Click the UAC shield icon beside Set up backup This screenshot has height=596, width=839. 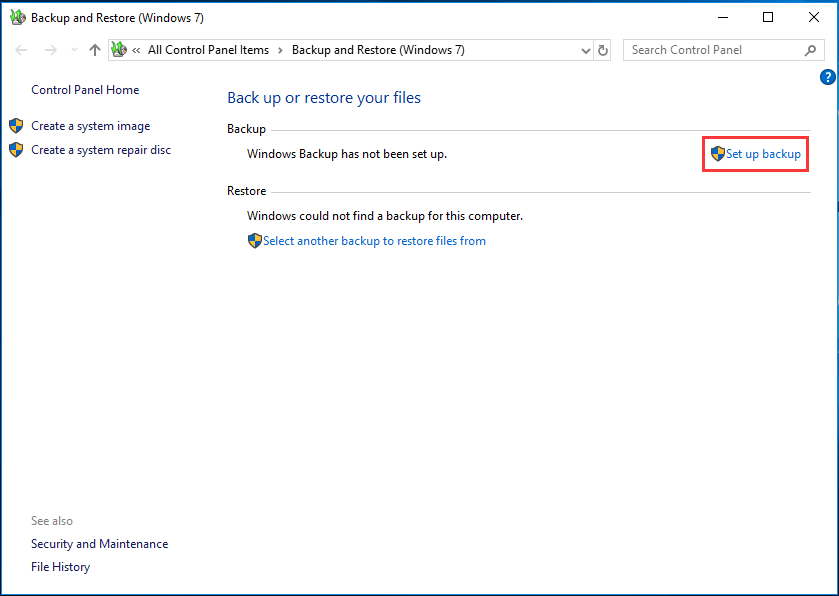click(718, 154)
